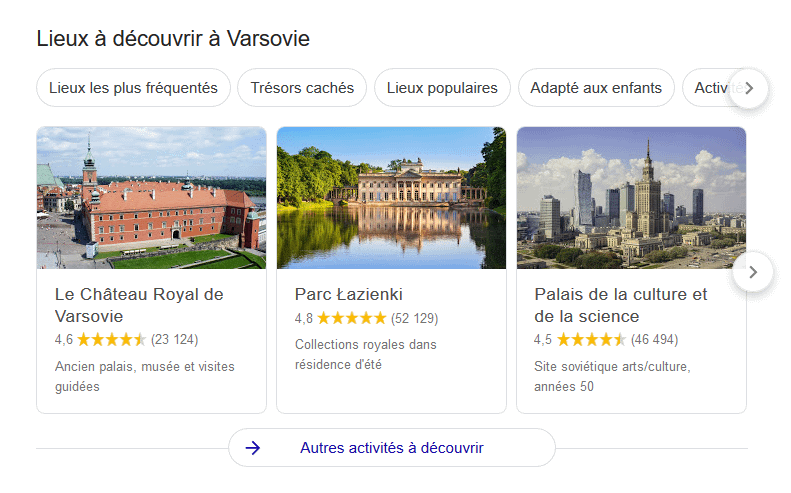Open the Palais de la culture skyline photo
This screenshot has height=493, width=791.
pyautogui.click(x=631, y=198)
